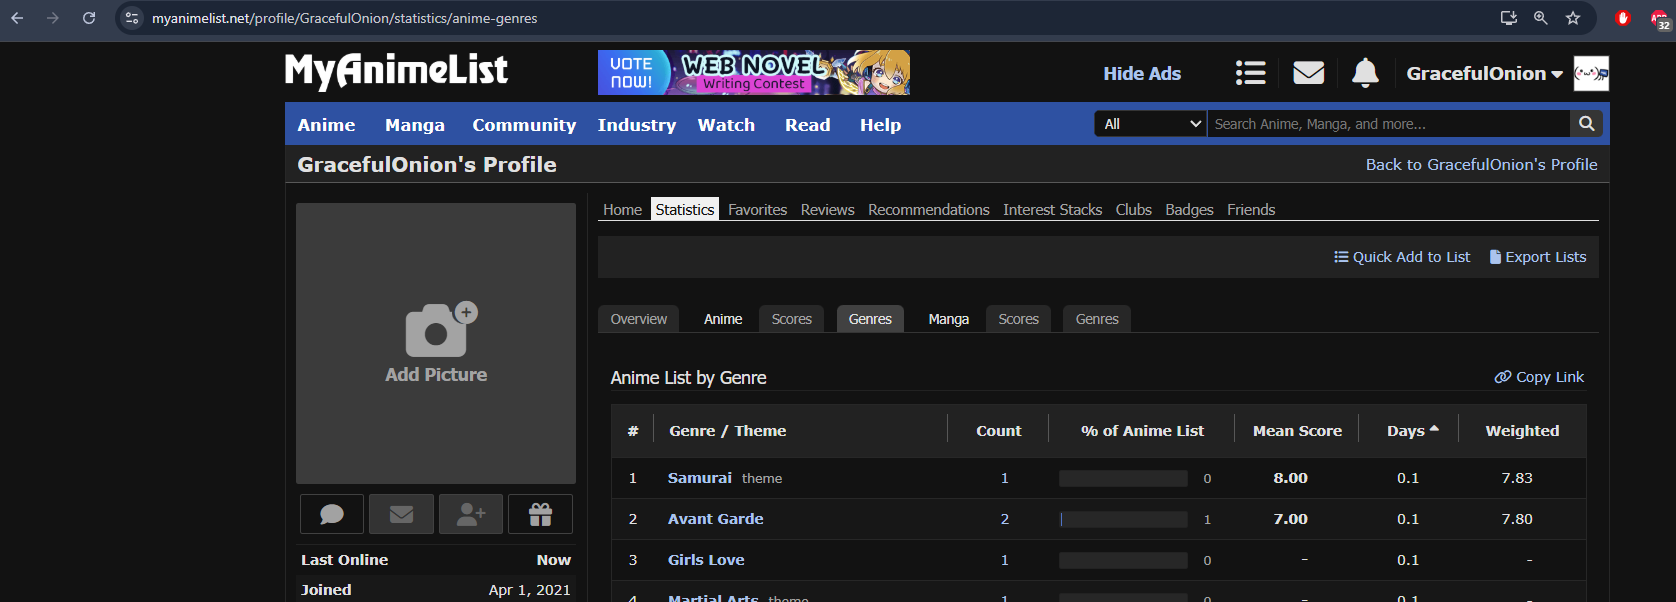
Task: Copy link to genre statistics
Action: click(1539, 377)
